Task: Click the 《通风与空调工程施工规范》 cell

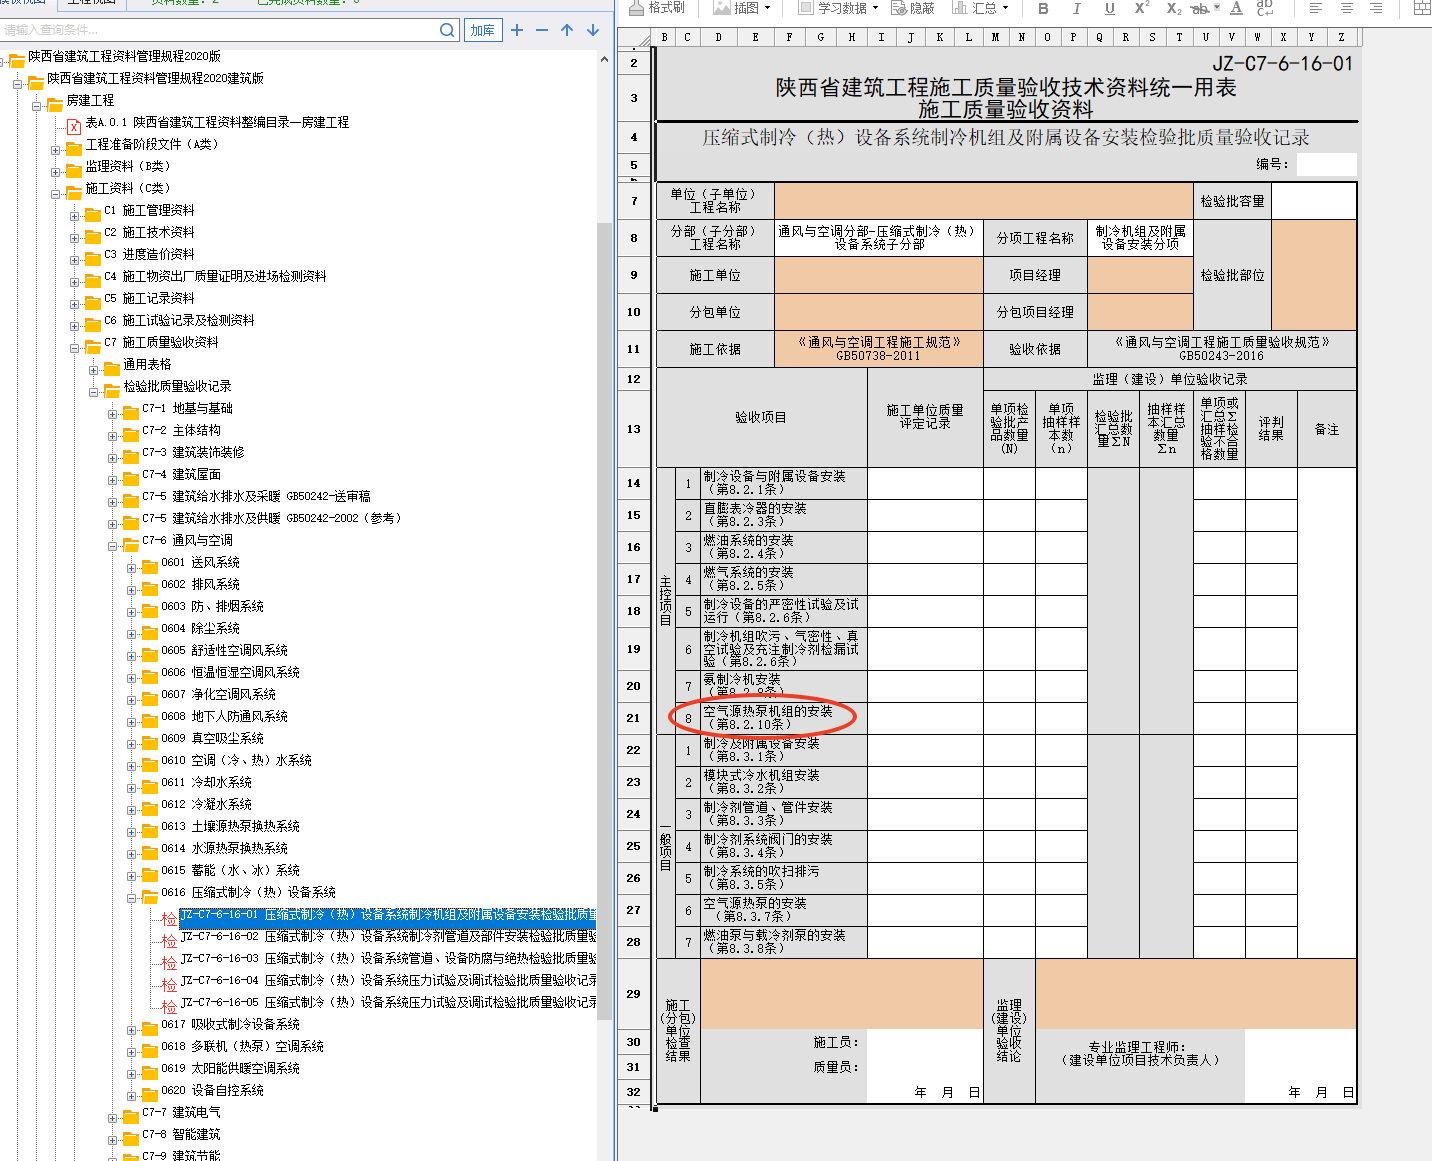Action: (x=879, y=349)
